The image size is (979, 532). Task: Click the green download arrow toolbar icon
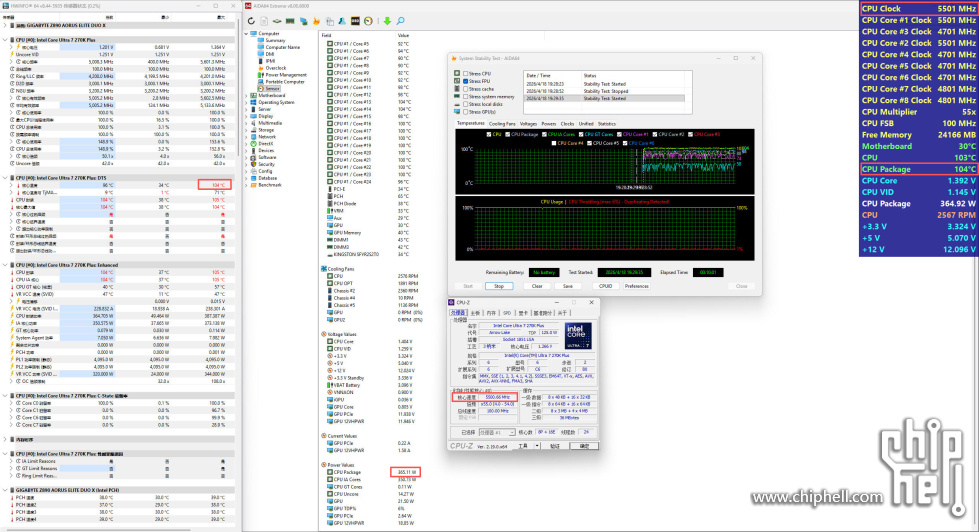point(387,21)
